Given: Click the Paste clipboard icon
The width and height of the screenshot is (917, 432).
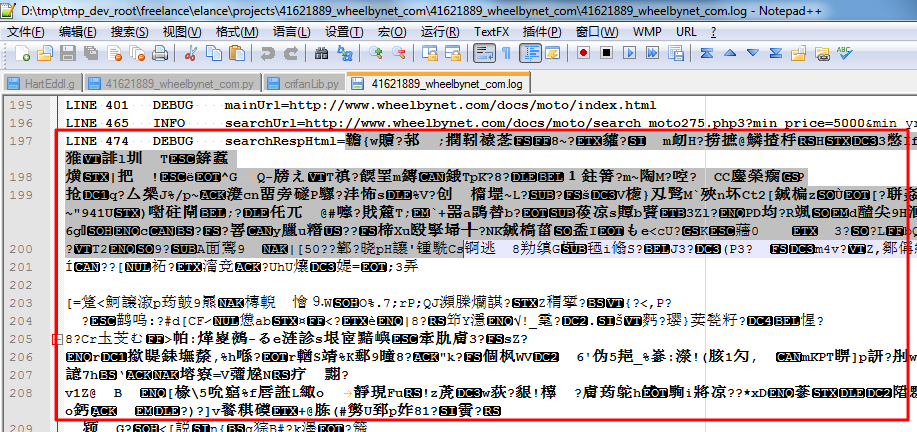Looking at the screenshot, I should point(236,53).
